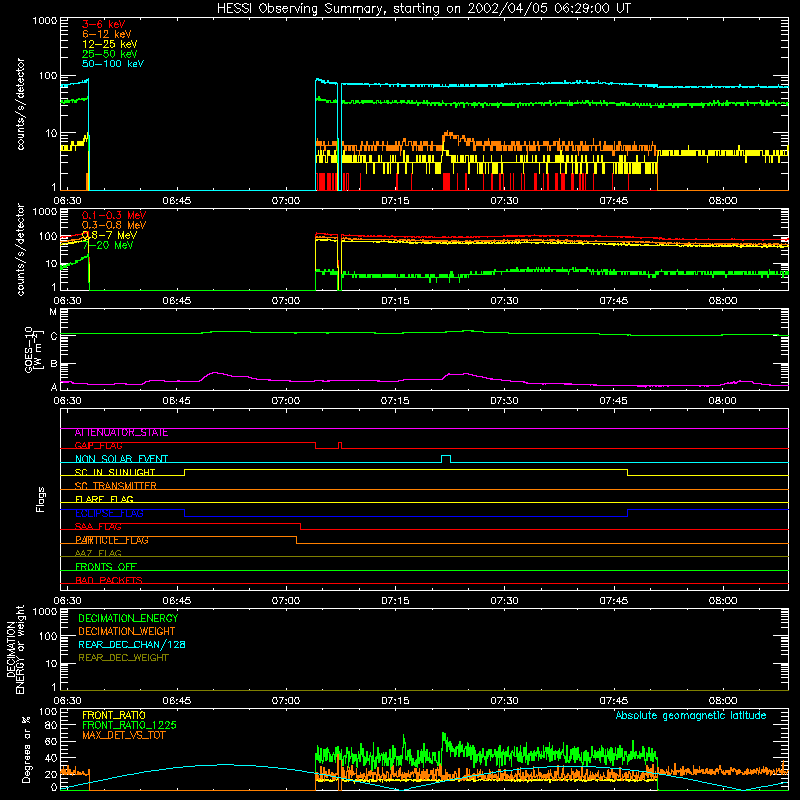Click the 07:30 time tick below MeV panel
The image size is (800, 800).
click(x=504, y=301)
